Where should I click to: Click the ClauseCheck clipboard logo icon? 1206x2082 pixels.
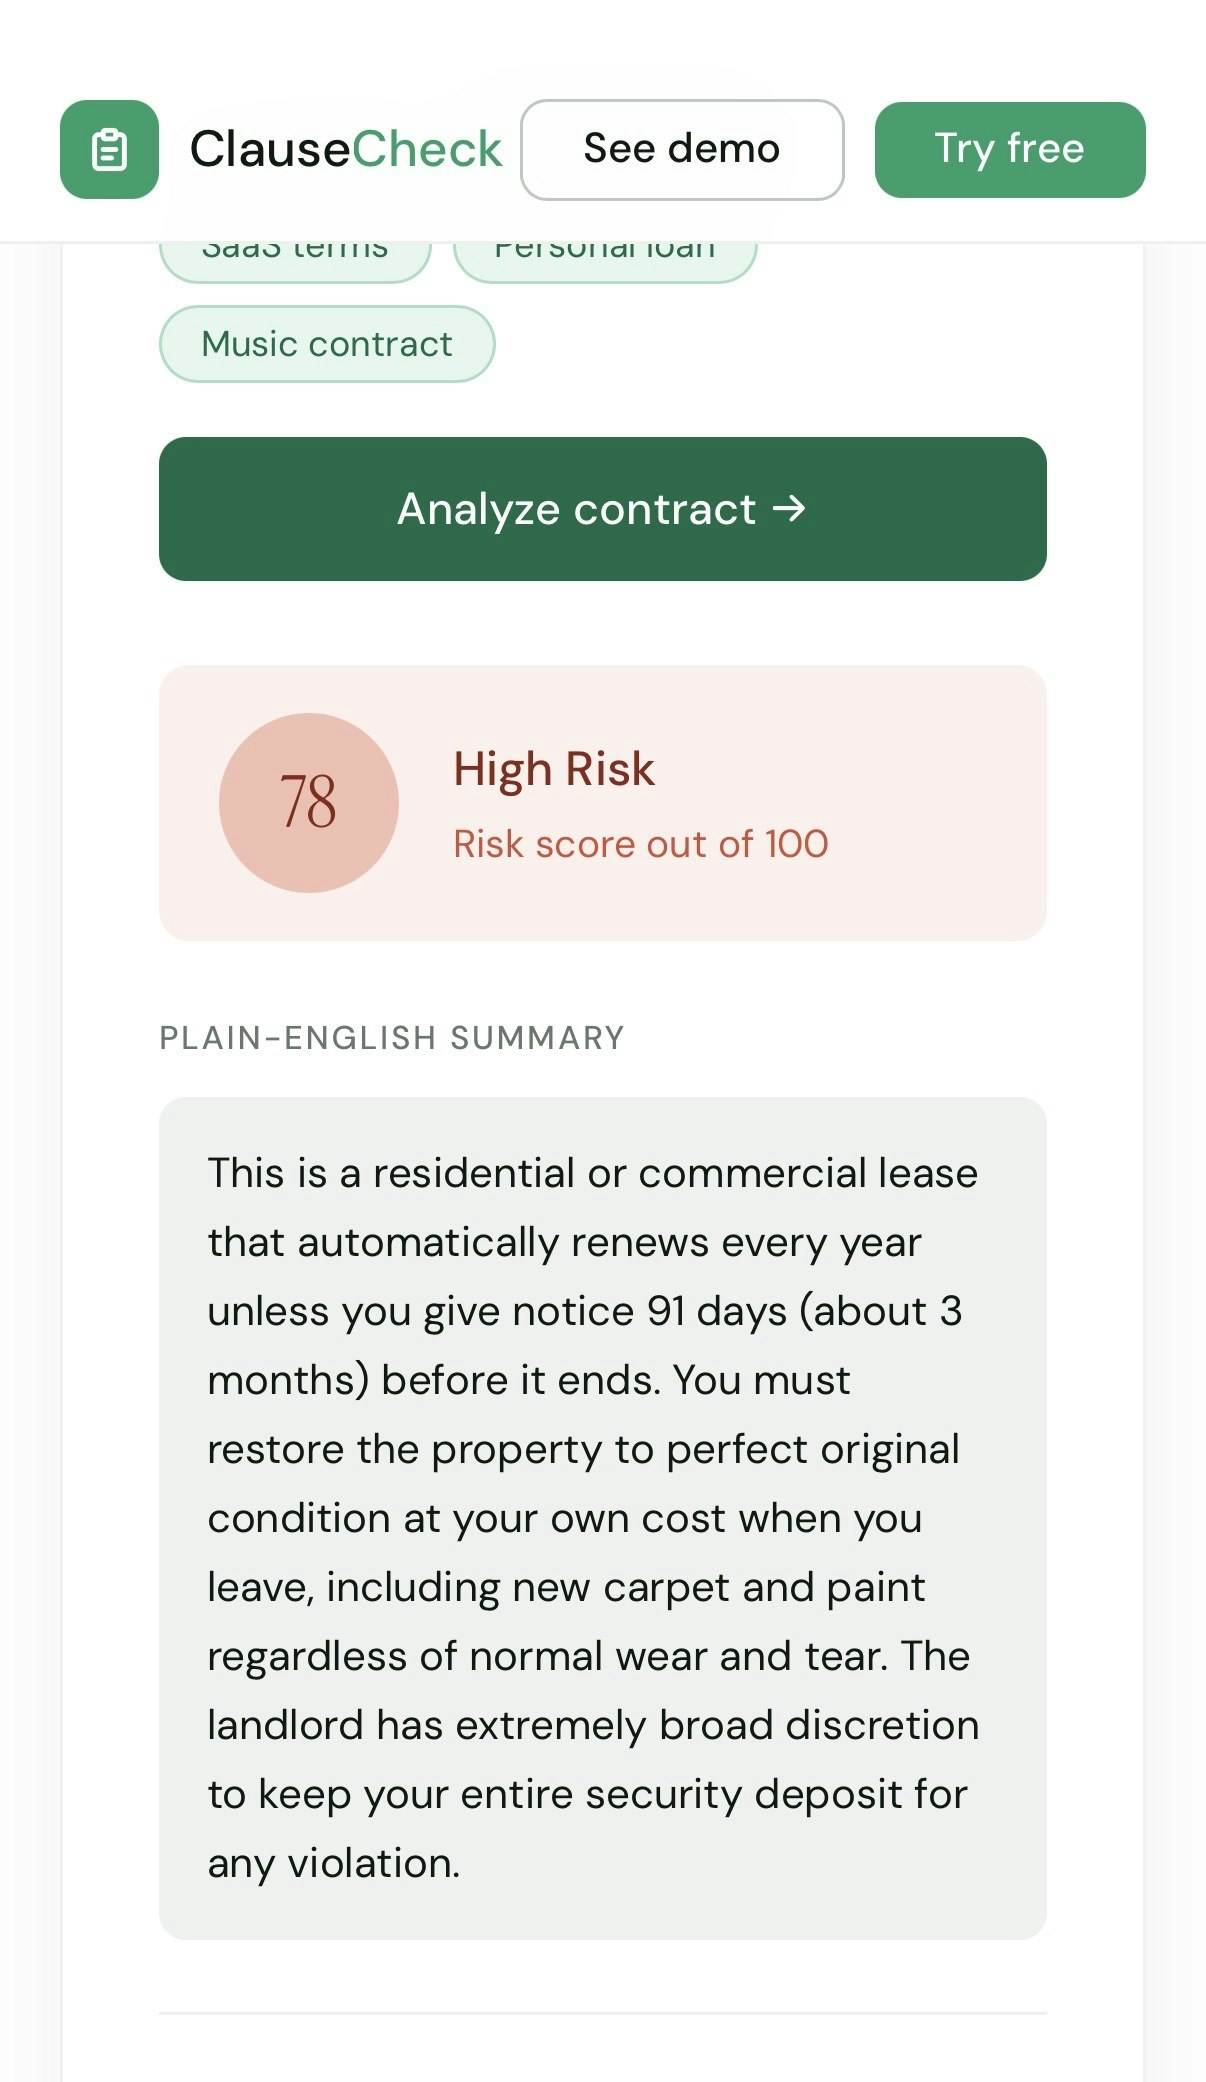point(109,150)
